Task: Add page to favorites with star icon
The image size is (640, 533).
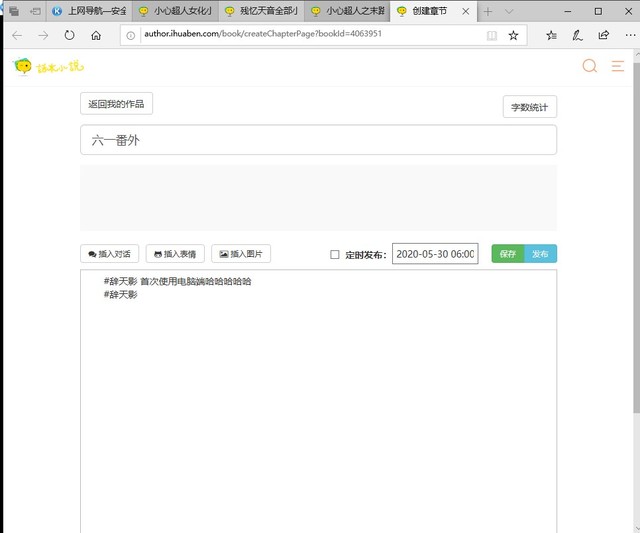Action: [513, 35]
